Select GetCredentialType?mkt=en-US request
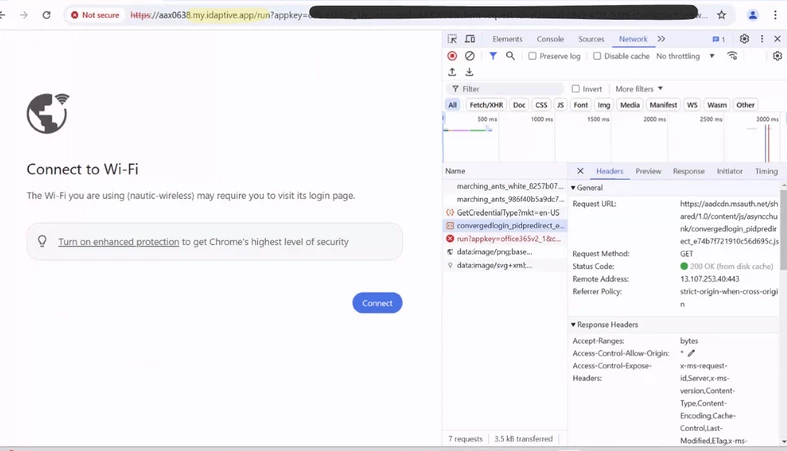787x451 pixels. [x=504, y=213]
